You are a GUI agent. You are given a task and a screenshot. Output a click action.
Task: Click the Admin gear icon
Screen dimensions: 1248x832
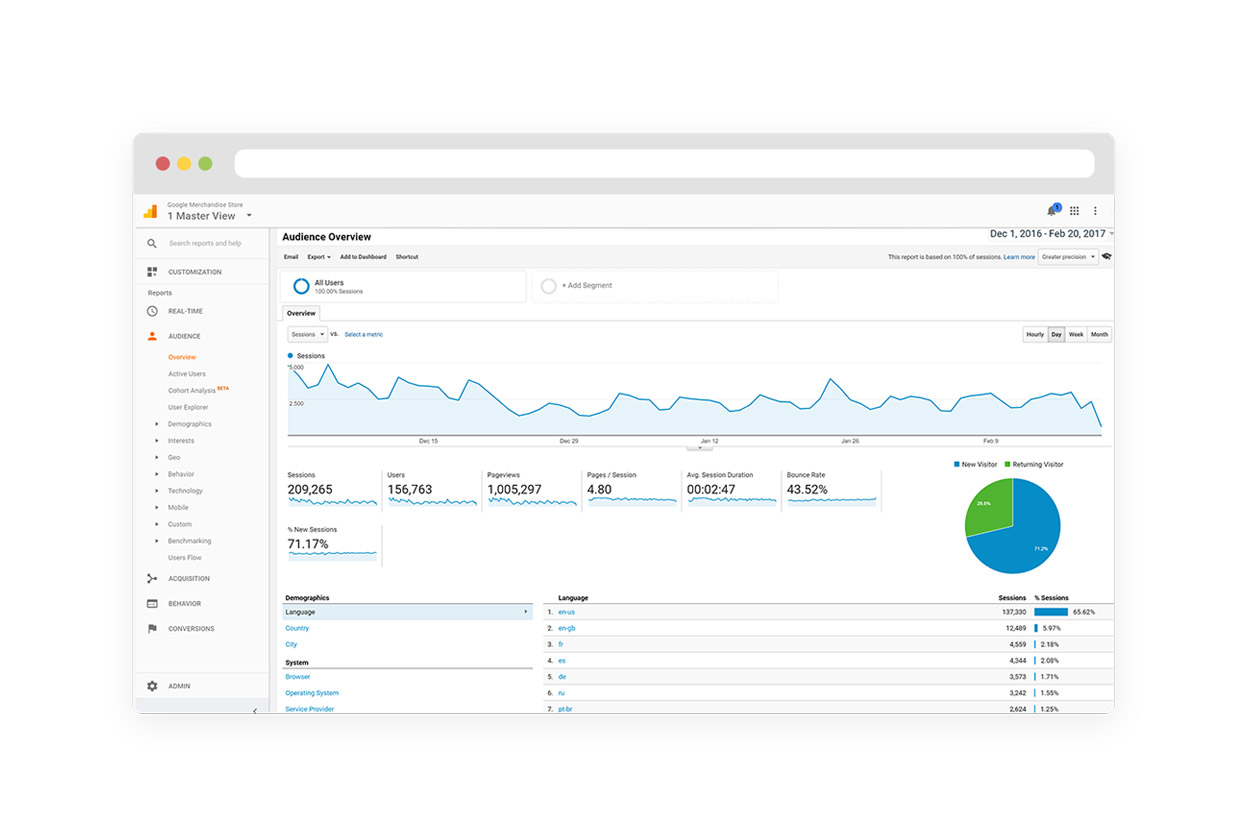coord(152,686)
